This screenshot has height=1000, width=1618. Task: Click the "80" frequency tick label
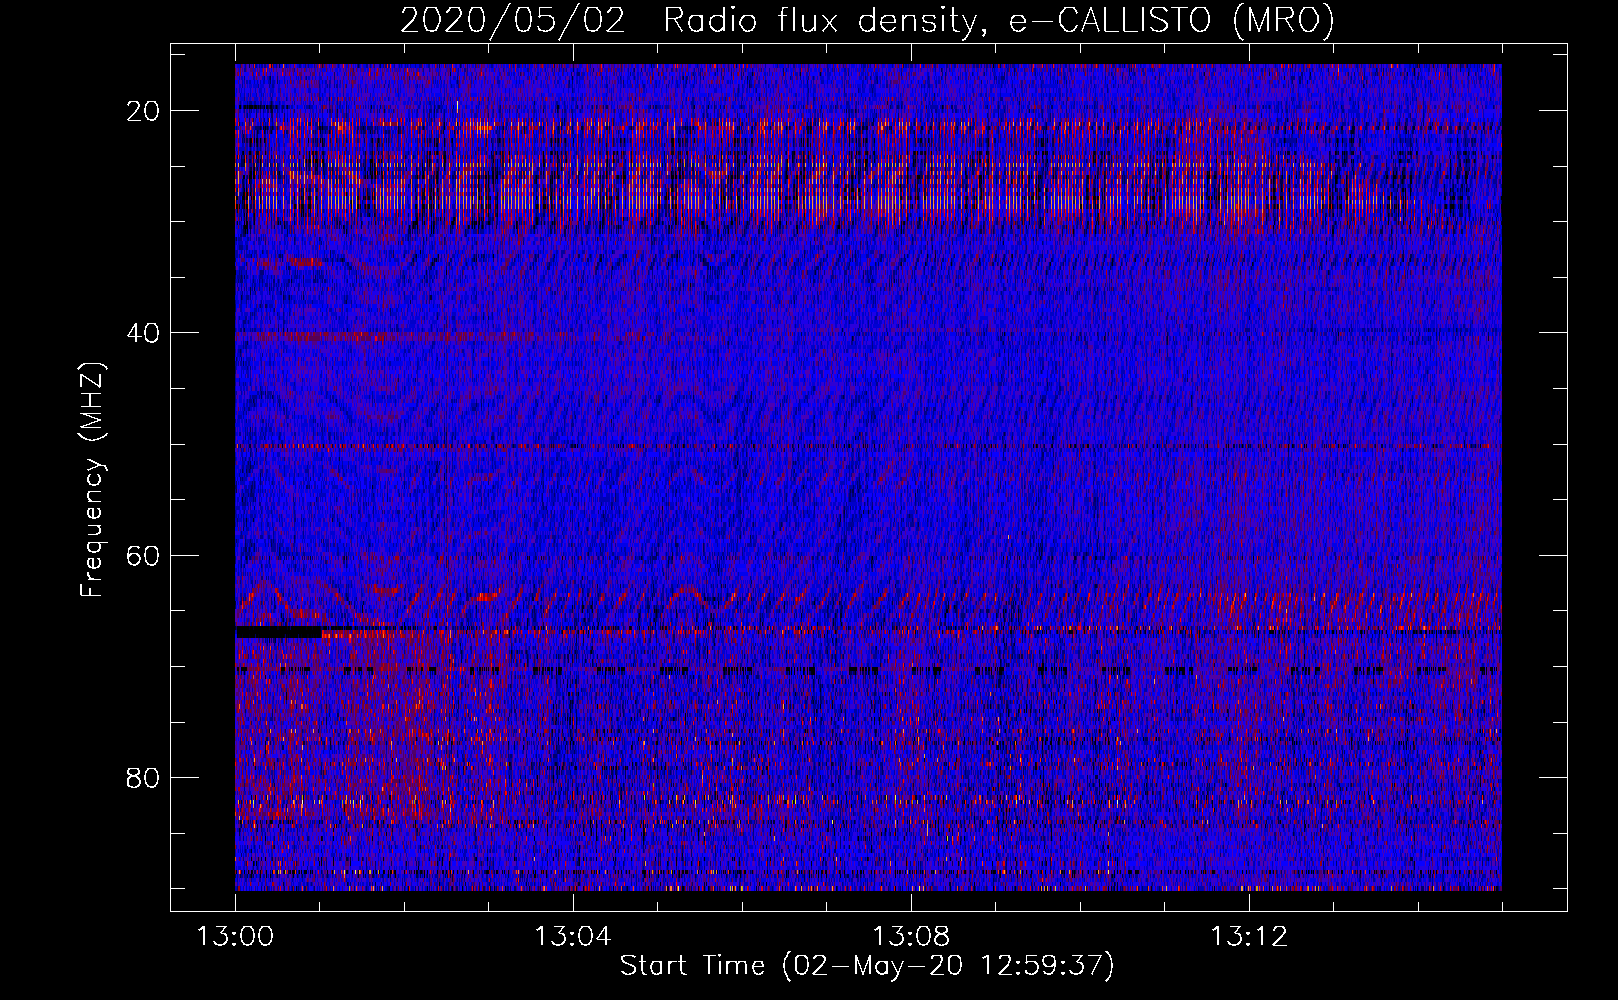(x=144, y=777)
